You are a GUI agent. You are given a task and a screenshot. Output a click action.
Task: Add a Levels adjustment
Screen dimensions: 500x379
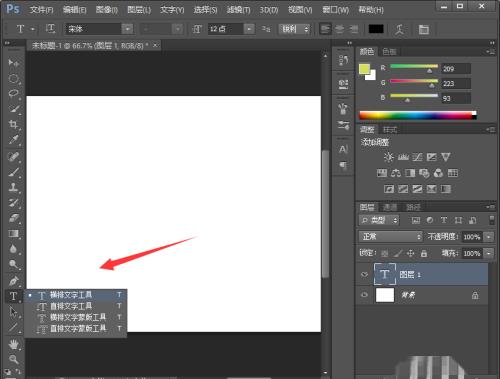tap(403, 157)
